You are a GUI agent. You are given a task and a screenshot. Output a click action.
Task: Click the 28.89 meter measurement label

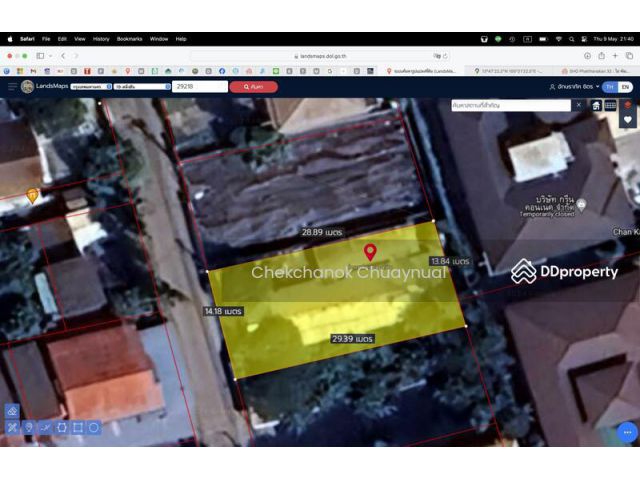click(322, 232)
